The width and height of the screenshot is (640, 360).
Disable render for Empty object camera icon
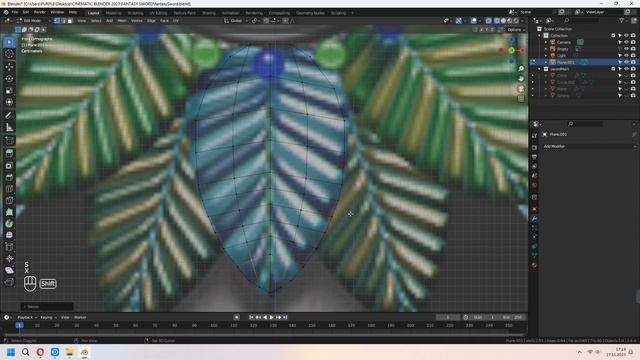(633, 49)
